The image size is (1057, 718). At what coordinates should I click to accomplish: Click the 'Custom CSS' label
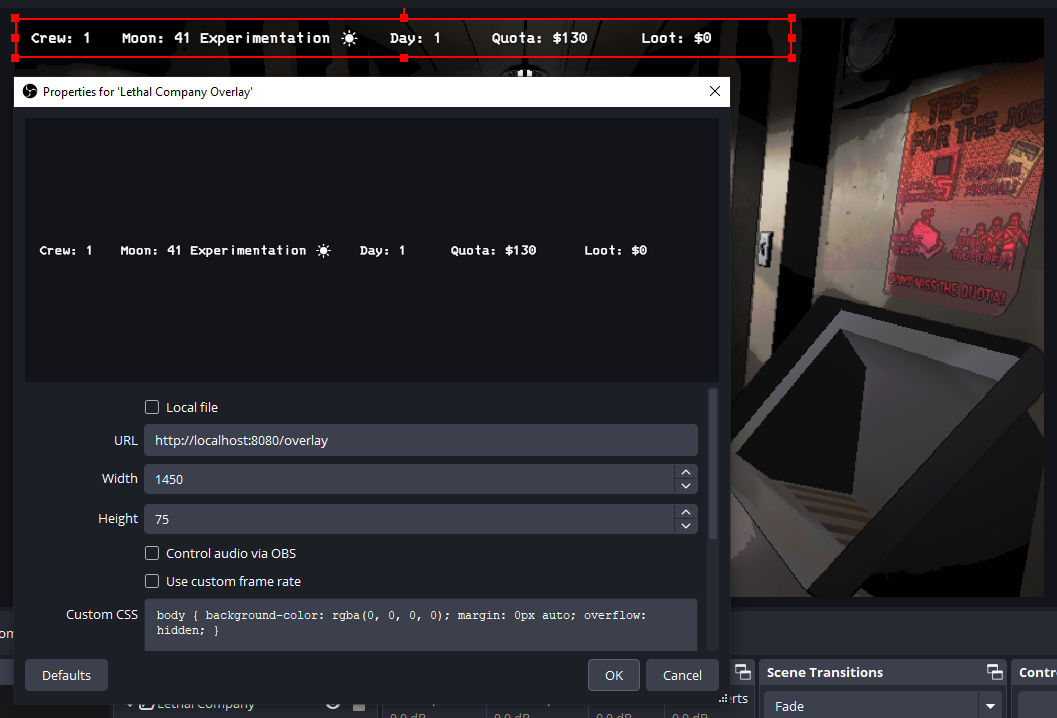coord(102,614)
